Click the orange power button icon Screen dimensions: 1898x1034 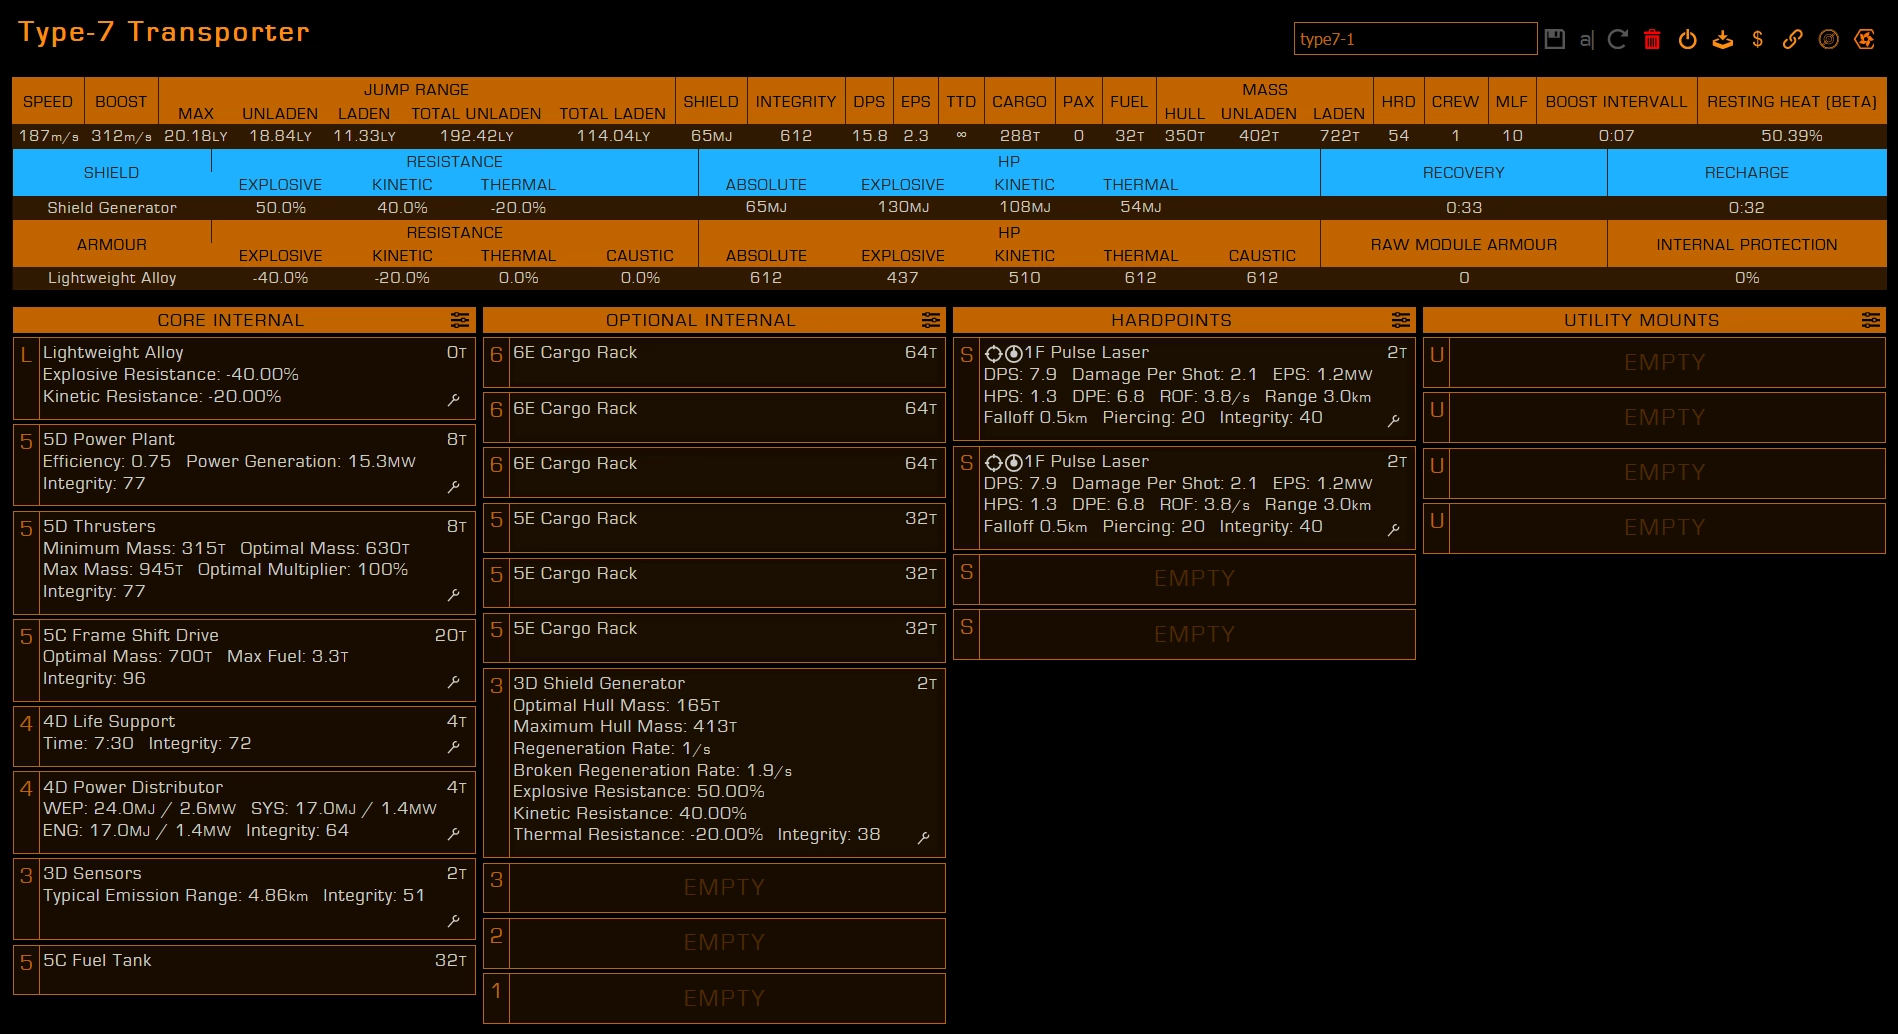pyautogui.click(x=1687, y=39)
